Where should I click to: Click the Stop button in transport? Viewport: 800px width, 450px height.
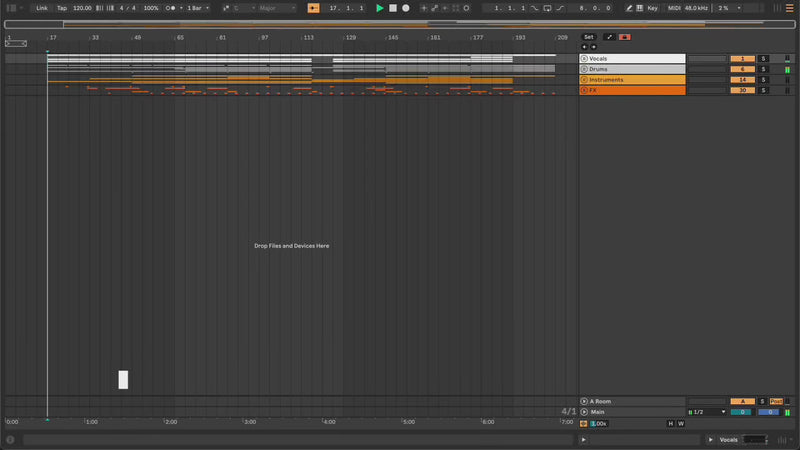[392, 8]
